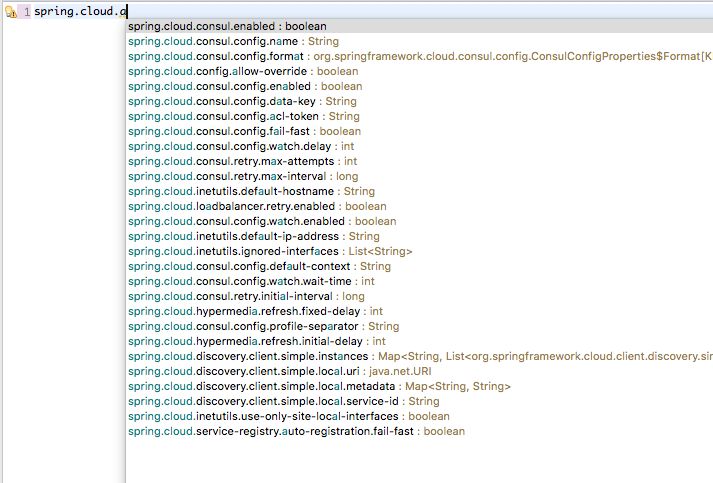Click the warning marker icon on line 1
713x483 pixels.
click(11, 12)
